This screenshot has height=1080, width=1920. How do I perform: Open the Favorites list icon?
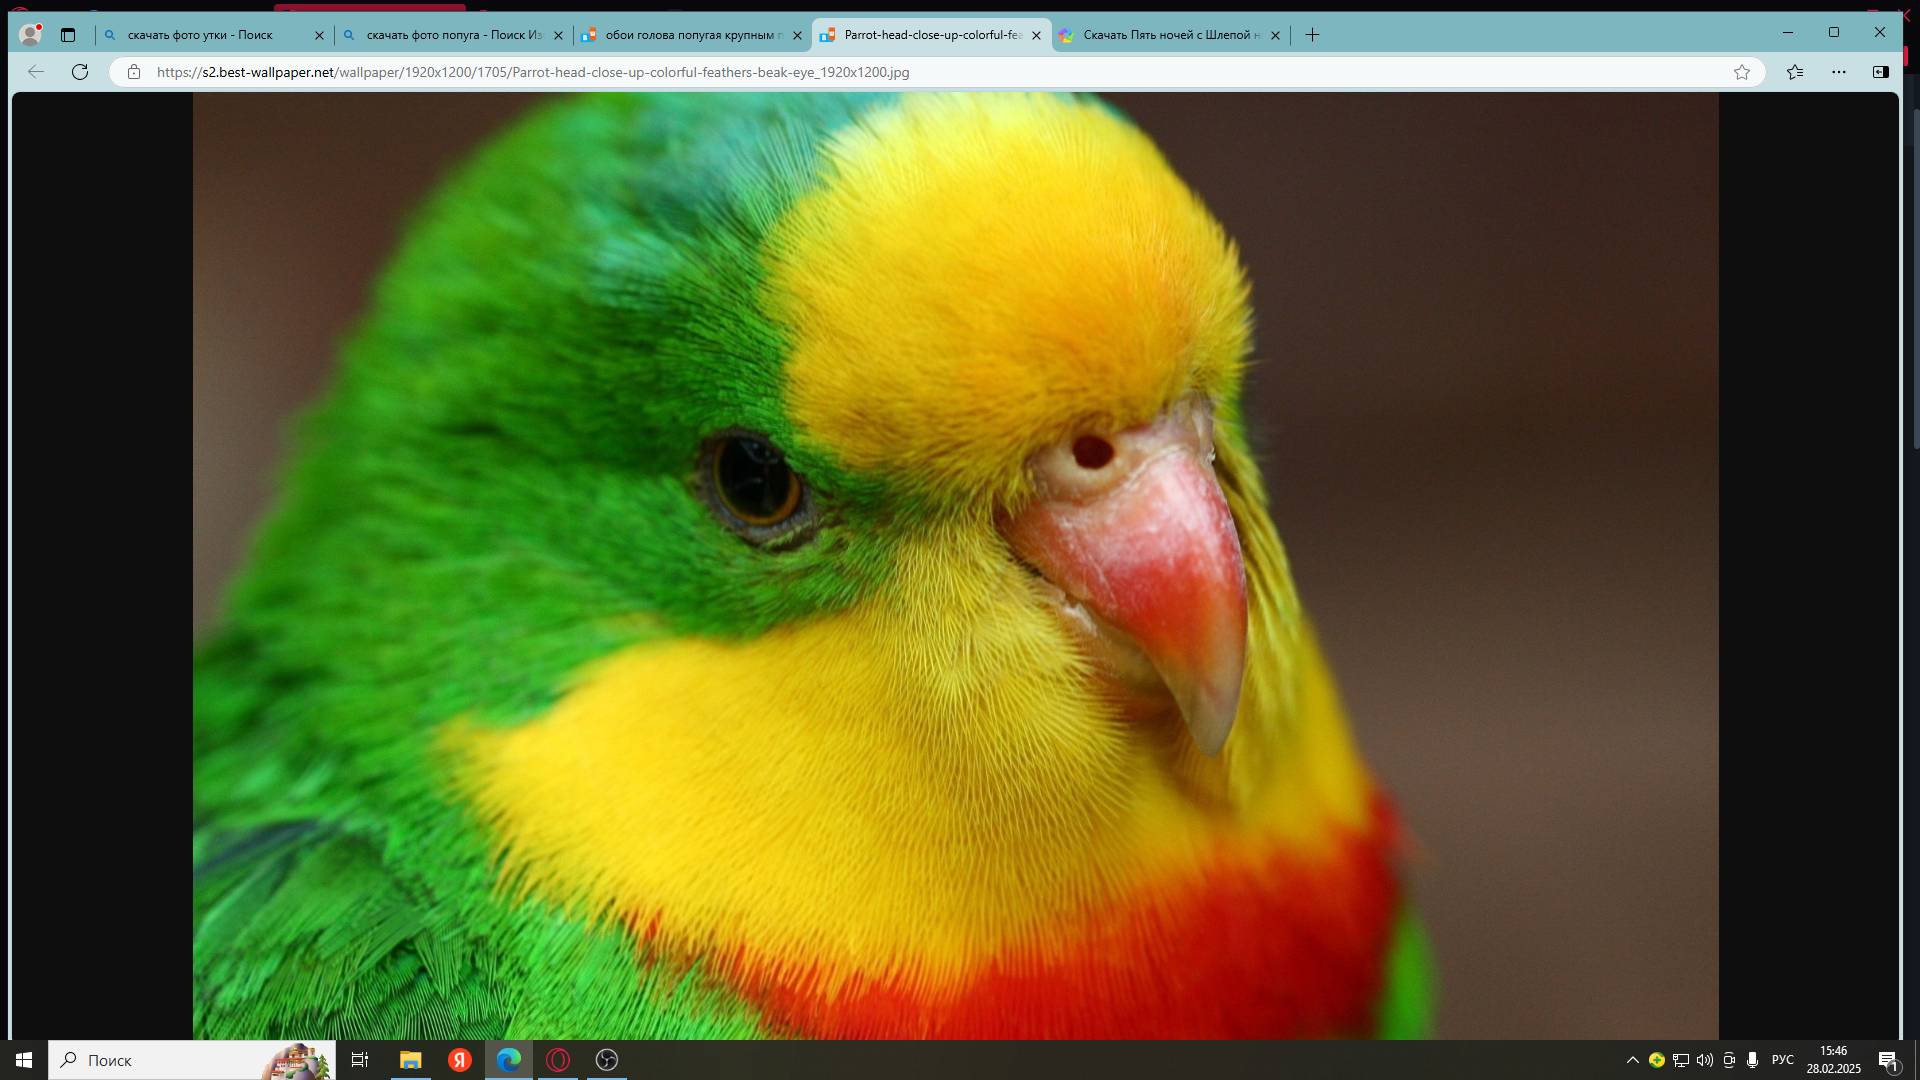click(x=1795, y=72)
